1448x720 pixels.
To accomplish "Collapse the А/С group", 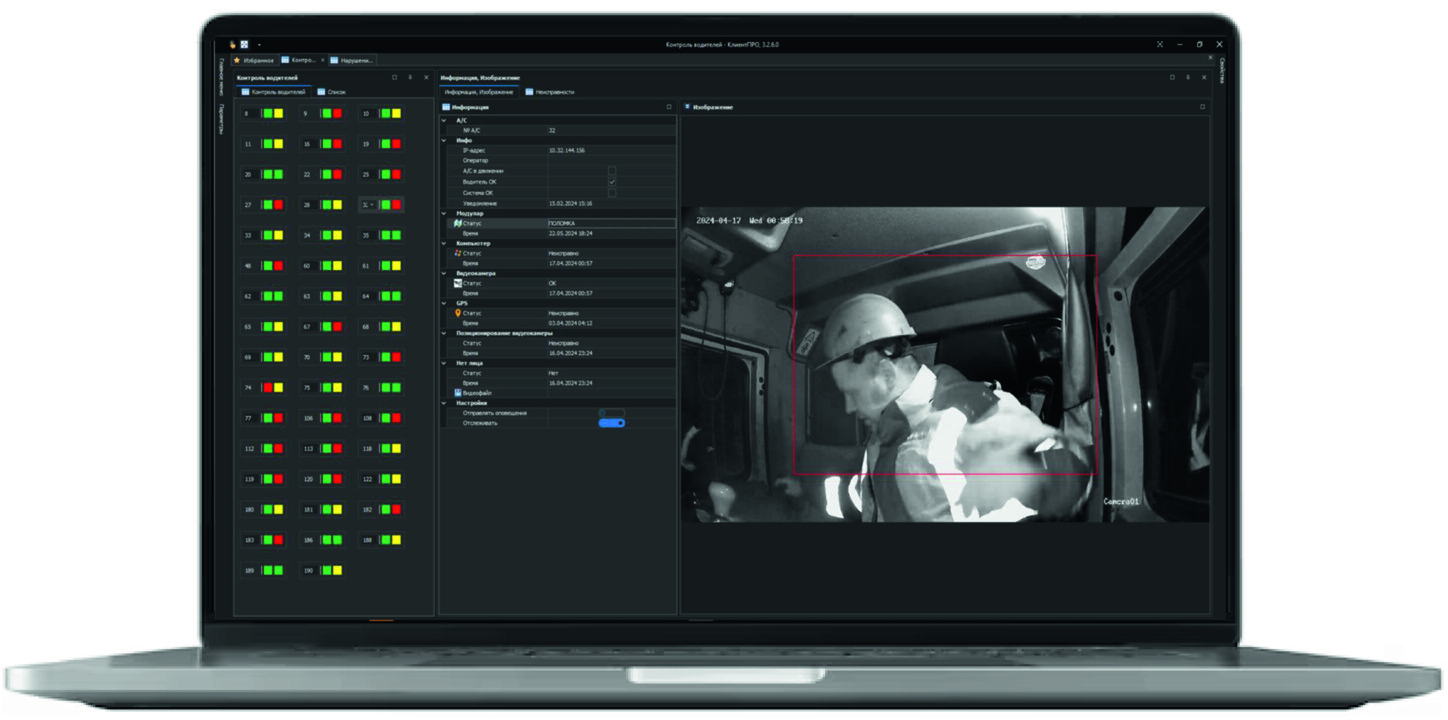I will 445,120.
